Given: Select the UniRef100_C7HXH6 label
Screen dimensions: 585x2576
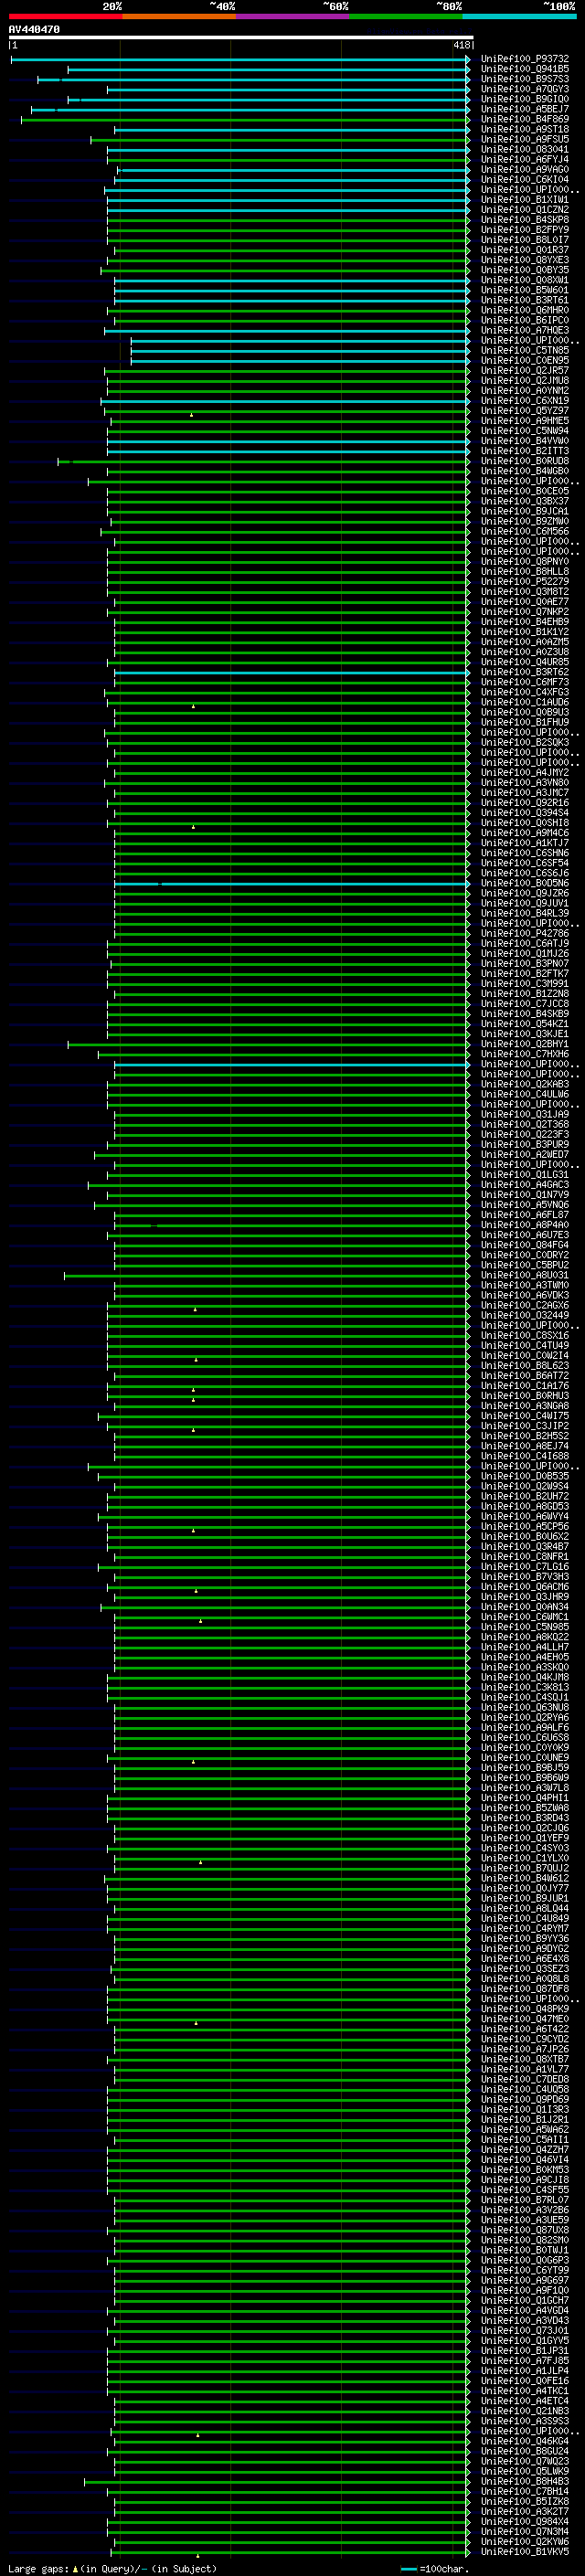Looking at the screenshot, I should point(525,1054).
